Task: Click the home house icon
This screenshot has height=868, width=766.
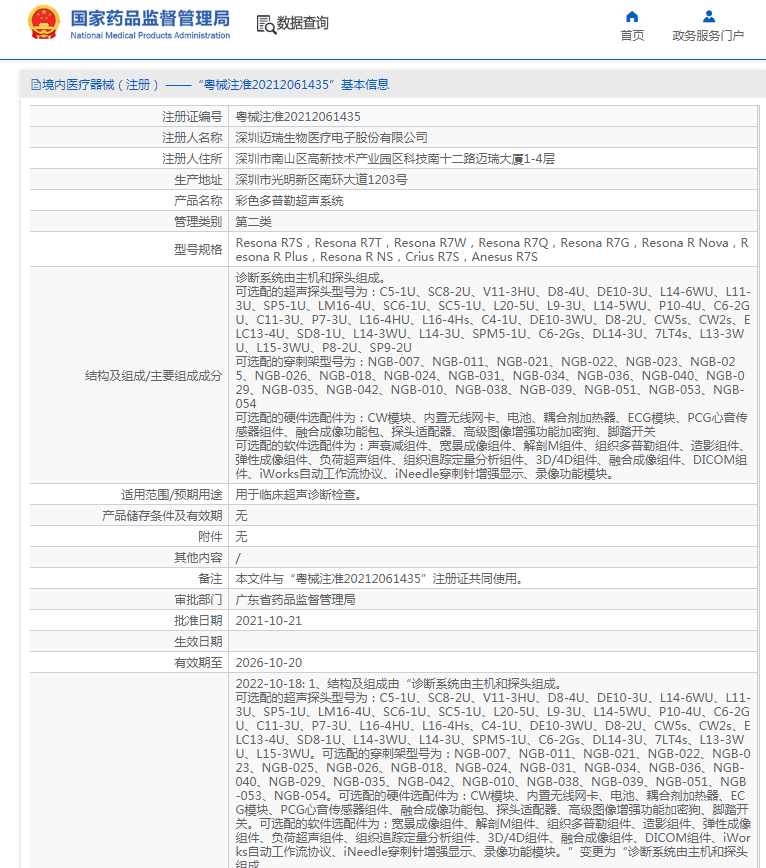Action: (x=632, y=17)
